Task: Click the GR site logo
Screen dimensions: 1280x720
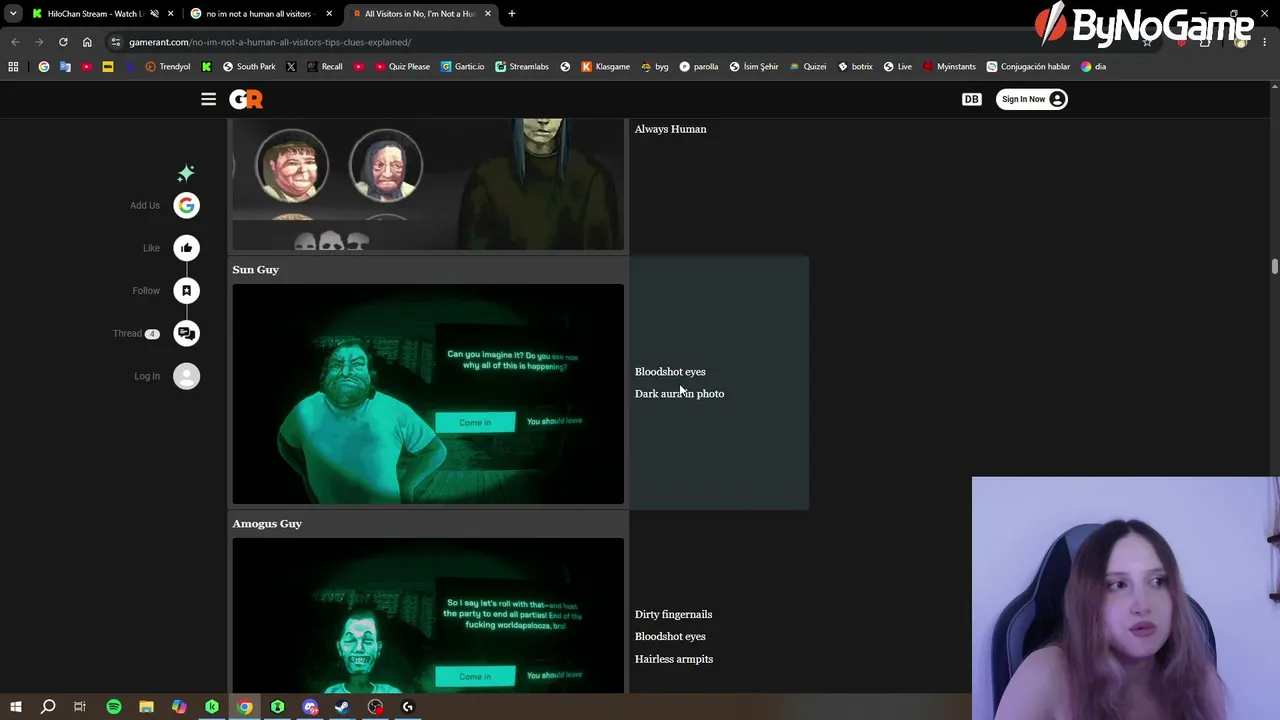Action: tap(246, 99)
